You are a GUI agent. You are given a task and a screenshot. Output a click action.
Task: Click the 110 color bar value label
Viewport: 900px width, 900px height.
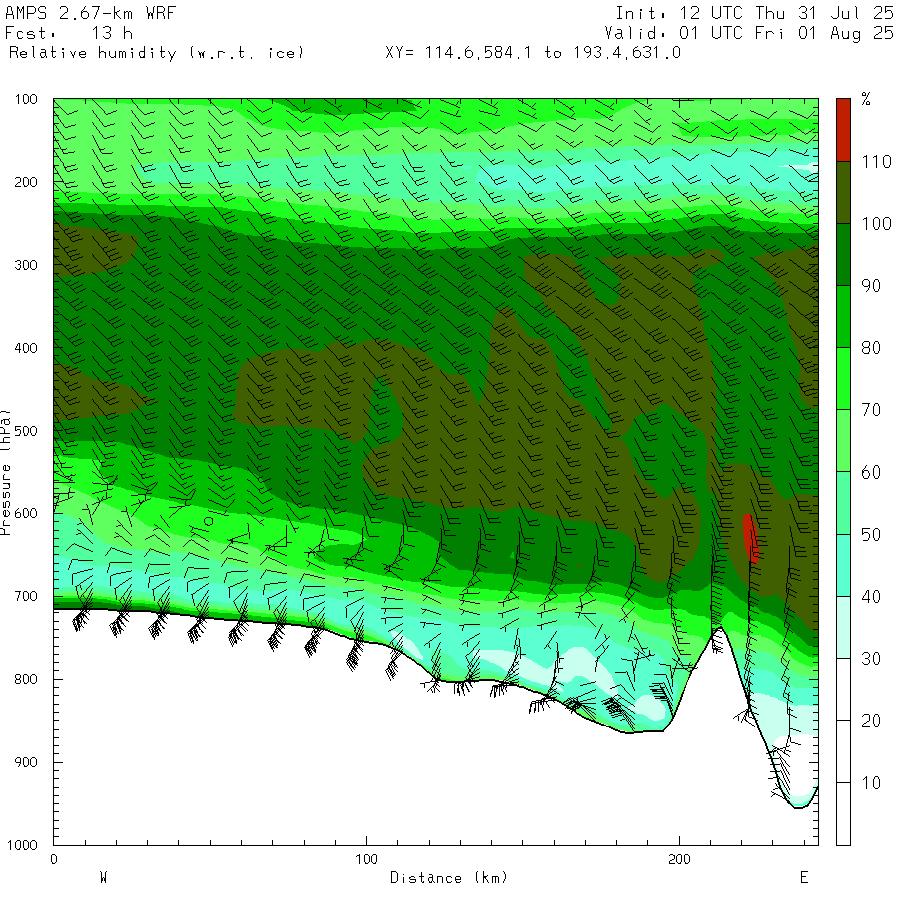tap(876, 162)
